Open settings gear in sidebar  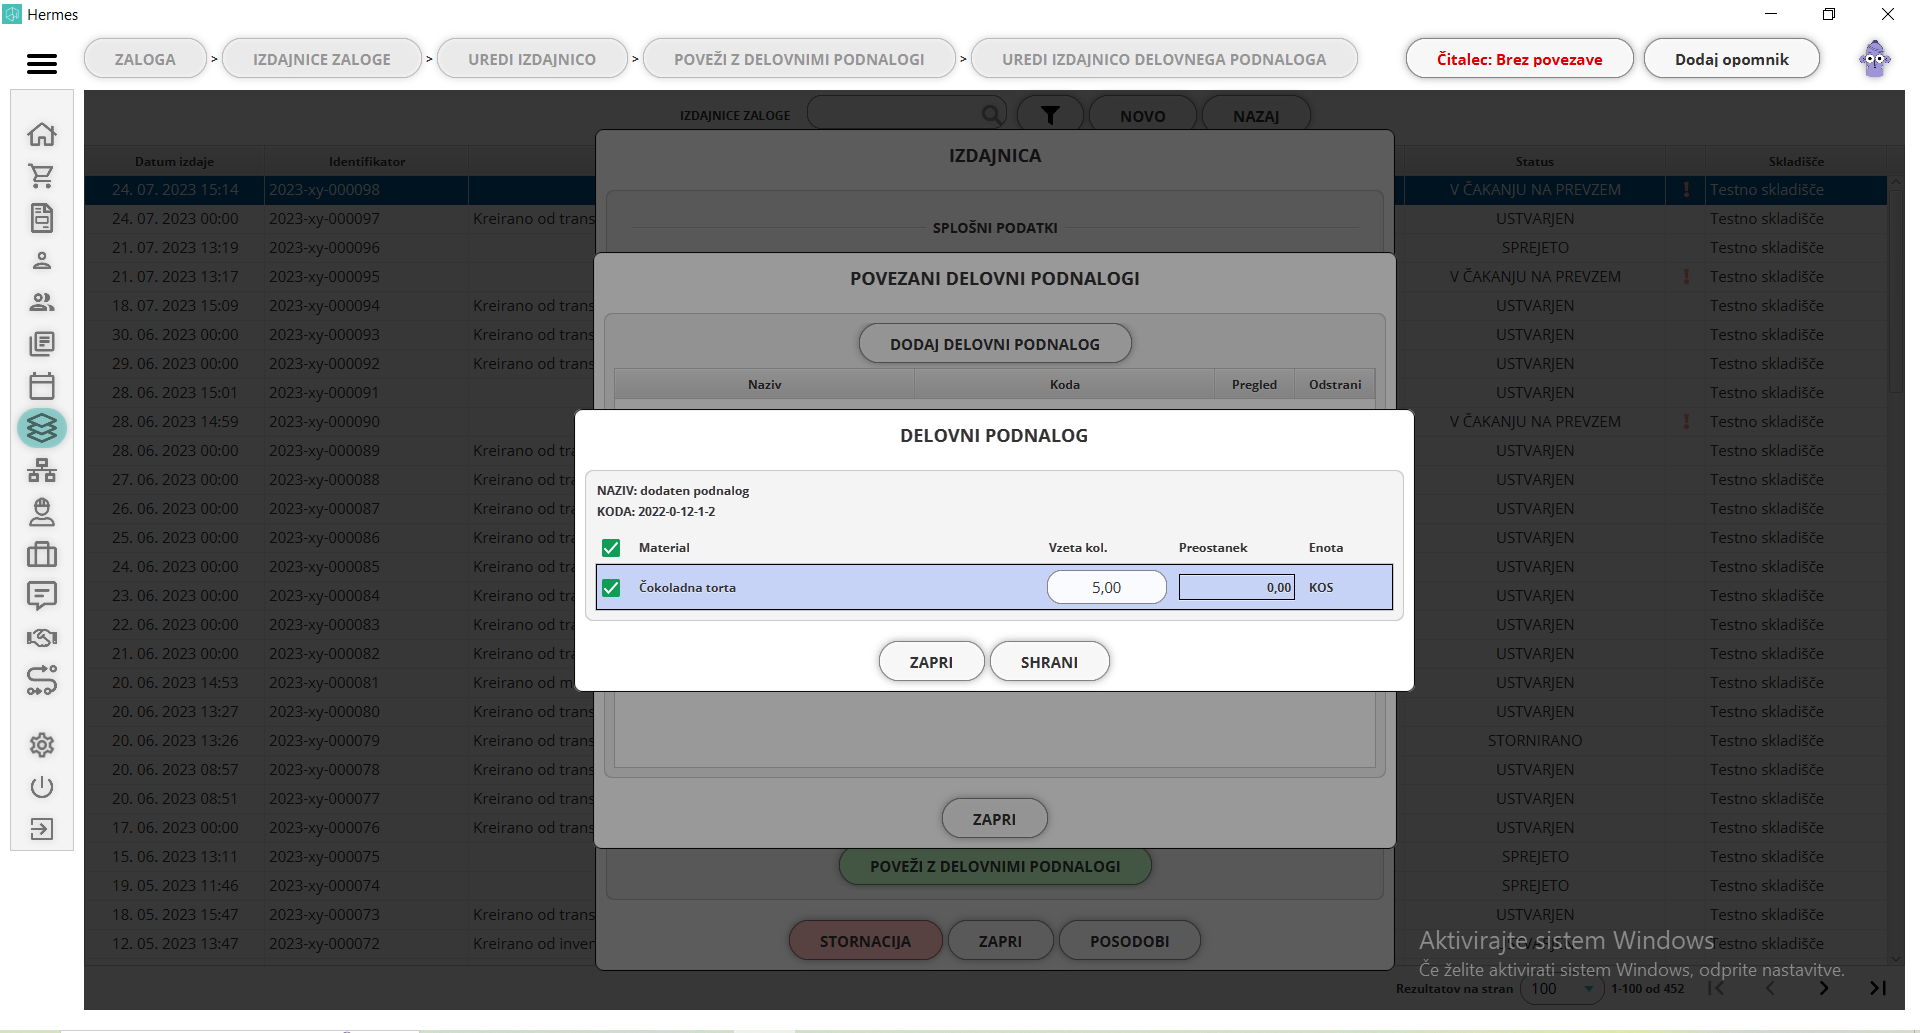pyautogui.click(x=42, y=745)
